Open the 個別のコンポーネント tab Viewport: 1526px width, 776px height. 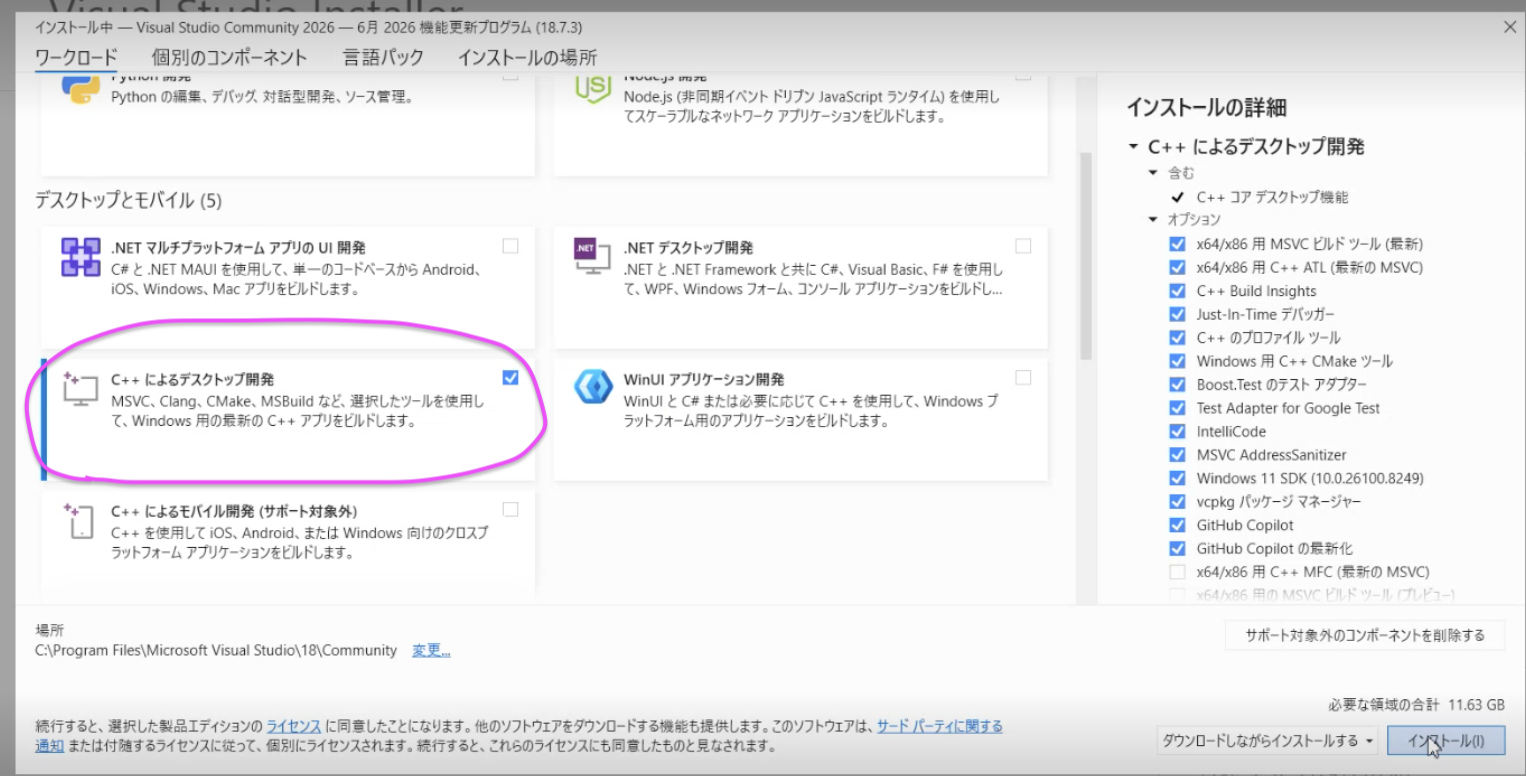point(230,57)
